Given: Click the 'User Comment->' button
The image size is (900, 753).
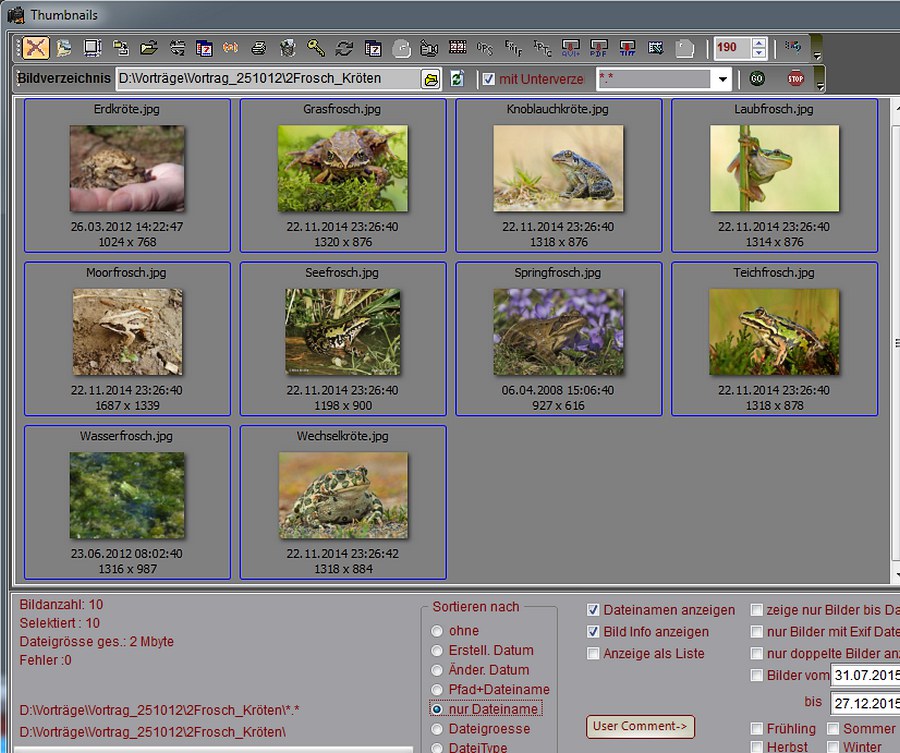Looking at the screenshot, I should (639, 727).
